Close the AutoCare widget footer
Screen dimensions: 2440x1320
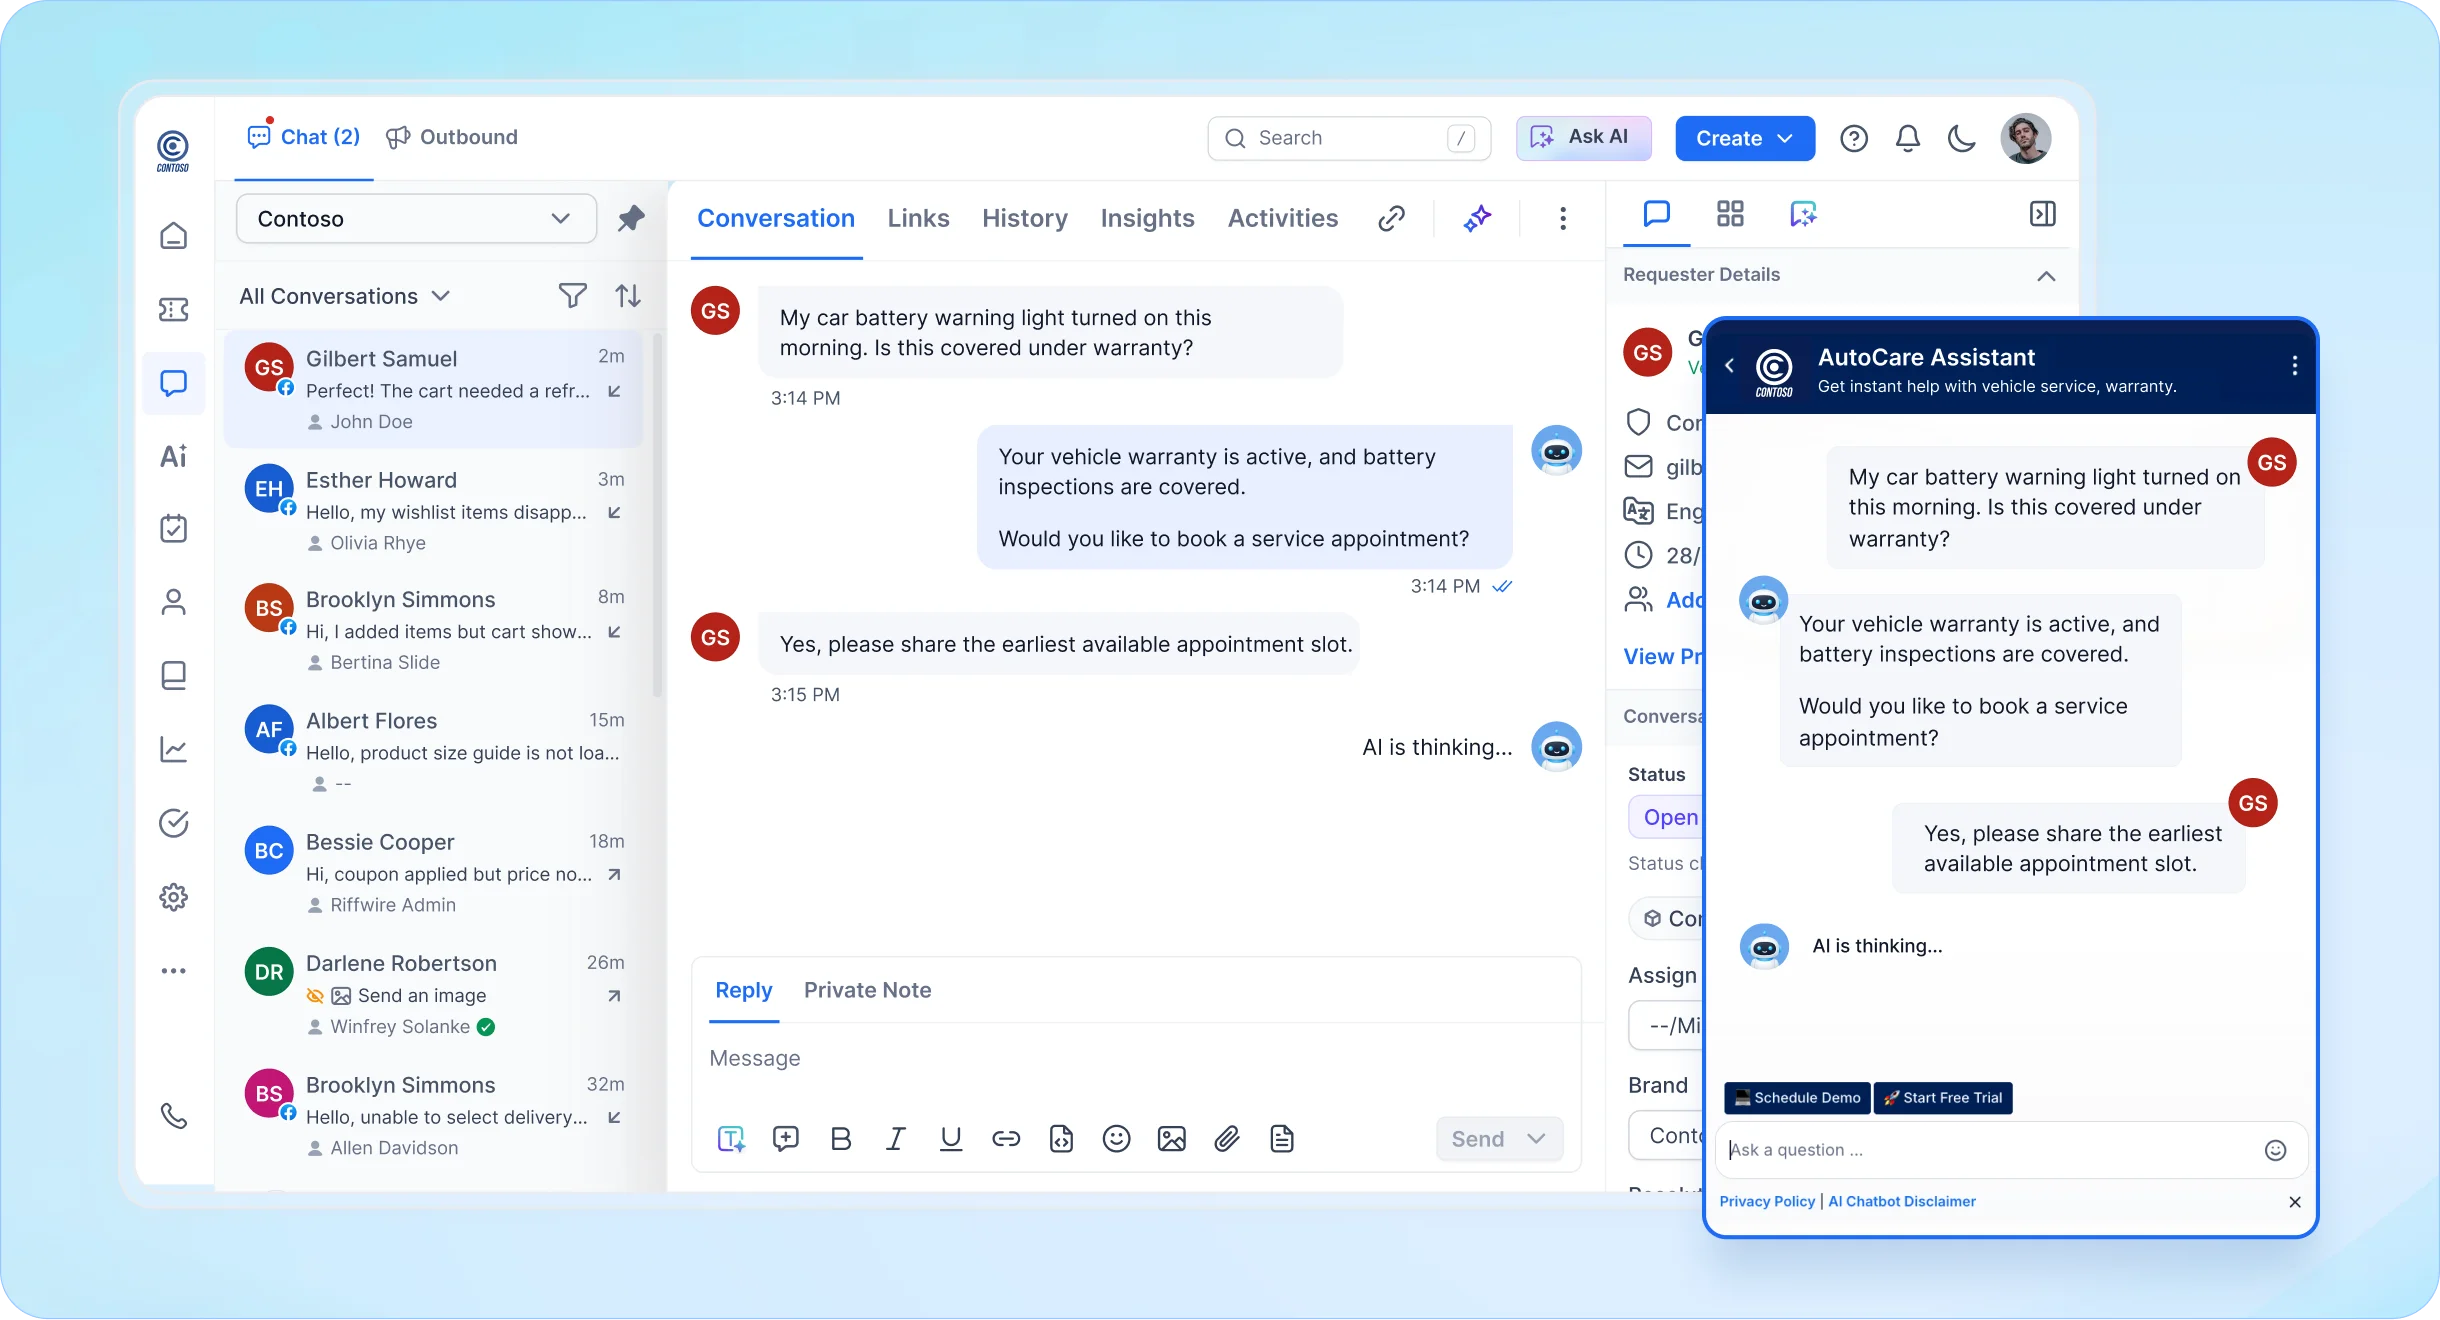click(x=2295, y=1202)
